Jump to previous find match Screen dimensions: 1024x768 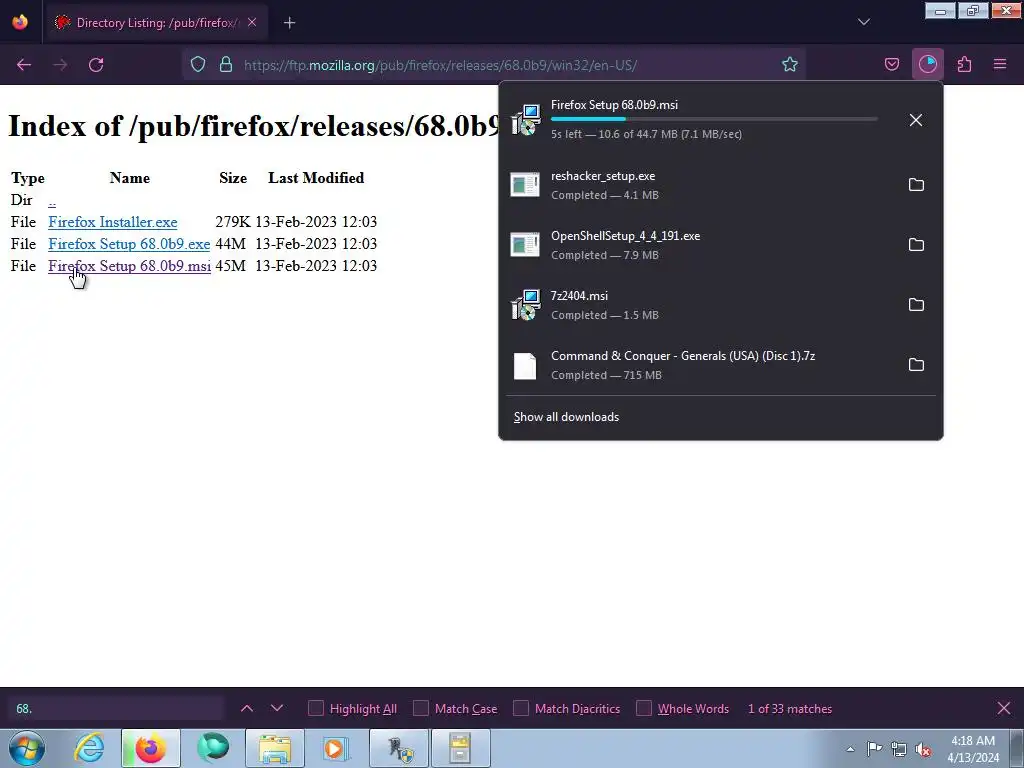(x=247, y=709)
